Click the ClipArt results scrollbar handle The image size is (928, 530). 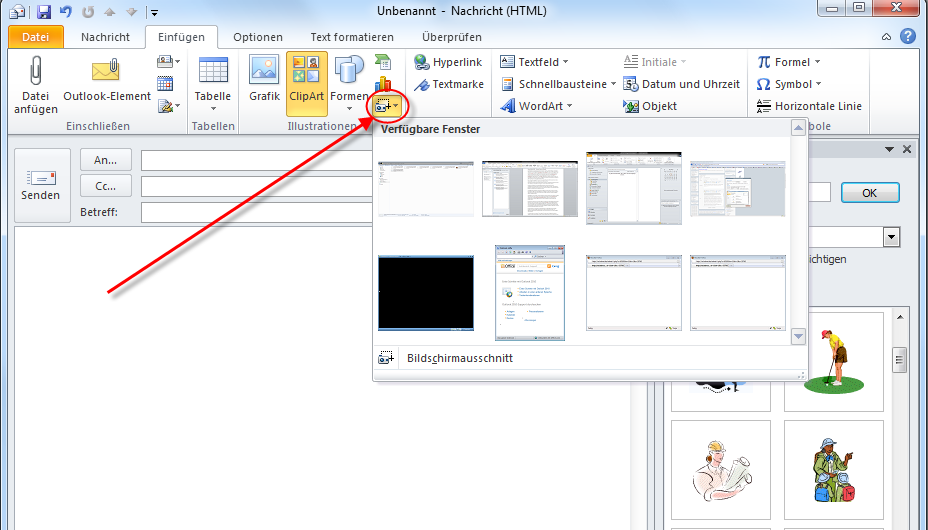pyautogui.click(x=900, y=359)
